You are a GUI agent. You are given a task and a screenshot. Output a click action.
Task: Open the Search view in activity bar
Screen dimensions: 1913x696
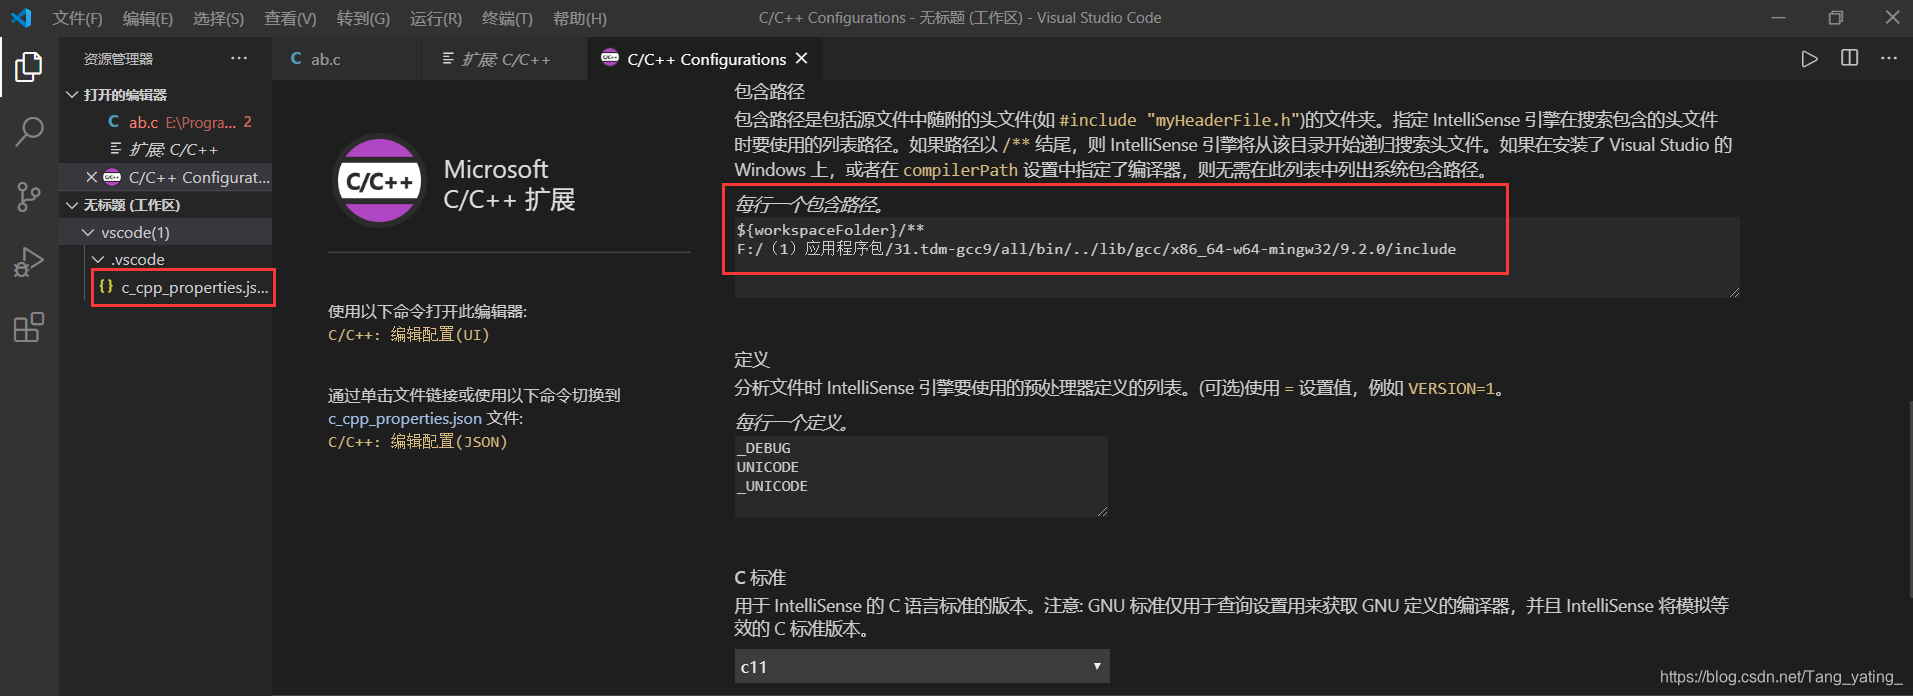(29, 131)
